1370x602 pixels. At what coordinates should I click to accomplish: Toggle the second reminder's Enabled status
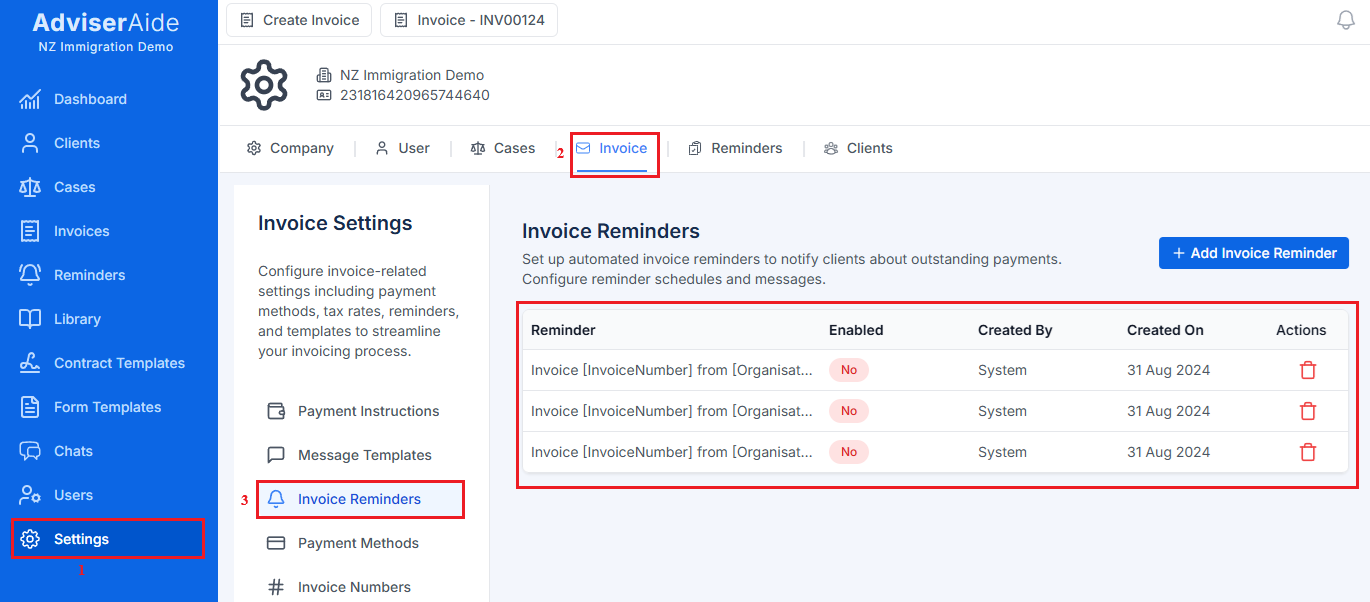click(848, 410)
